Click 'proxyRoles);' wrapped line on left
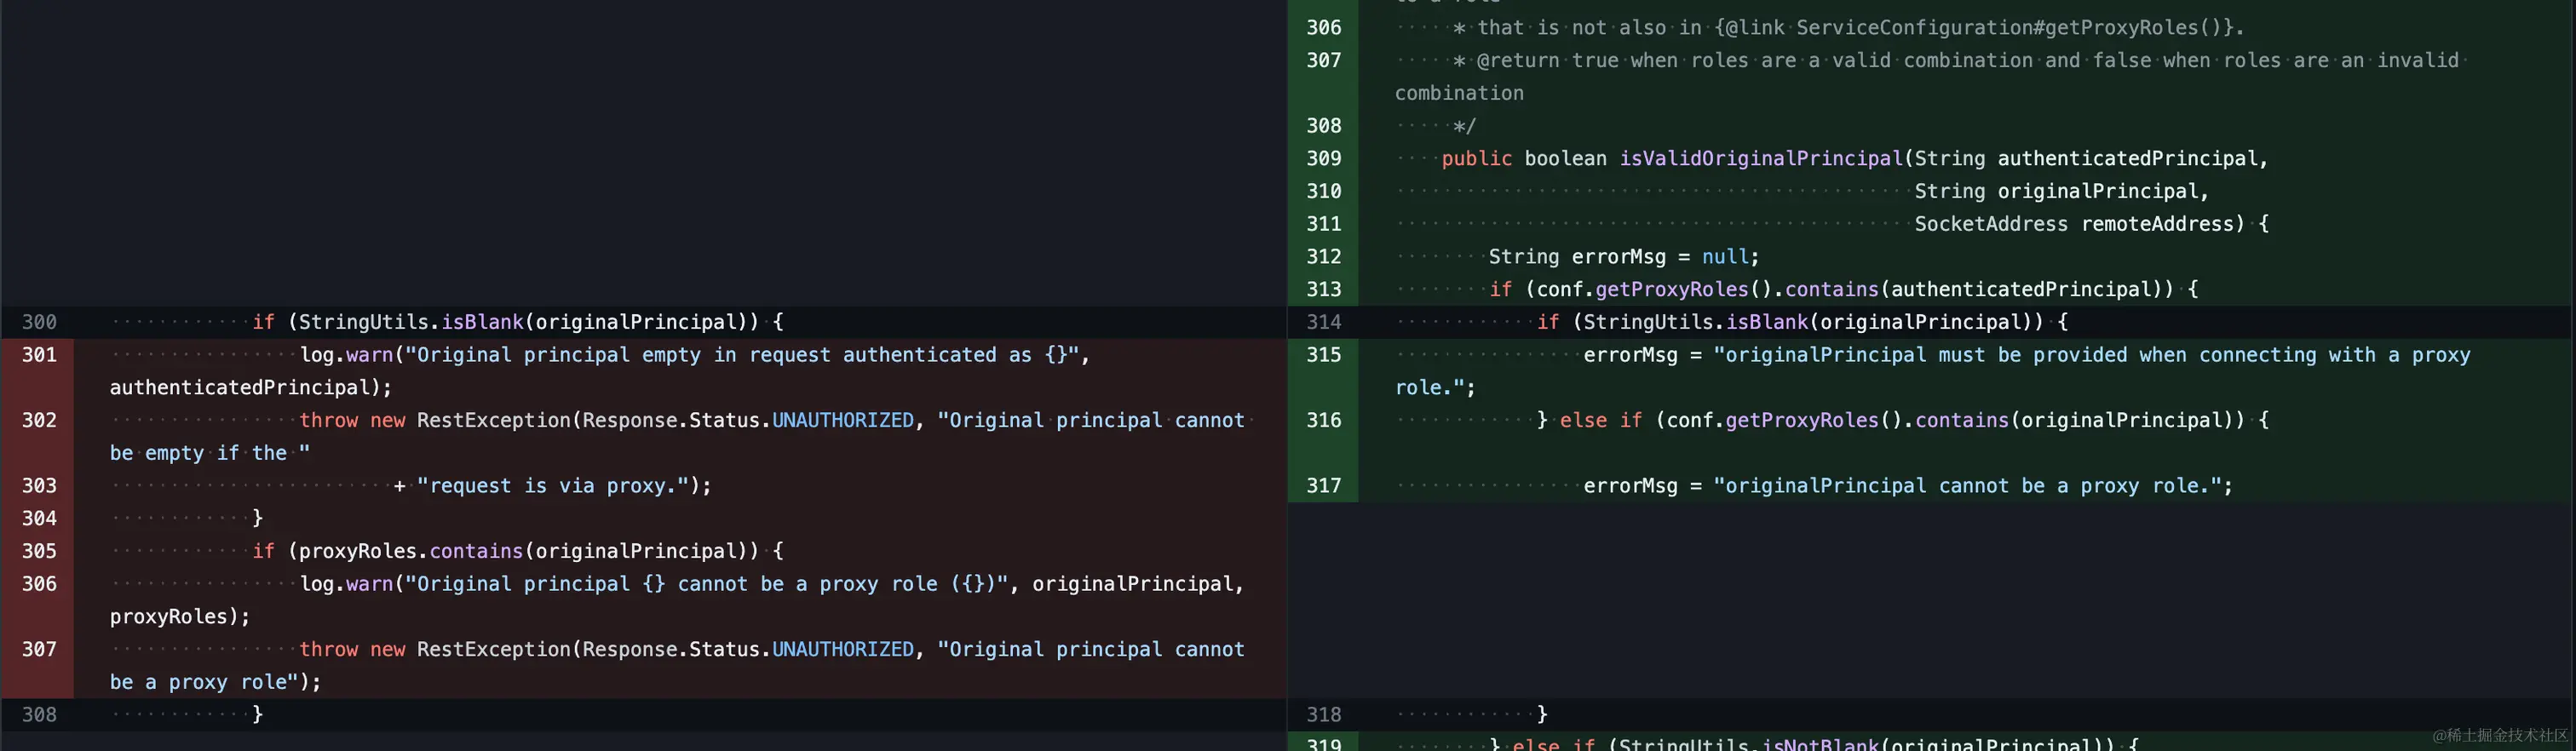The image size is (2576, 751). pyautogui.click(x=180, y=617)
